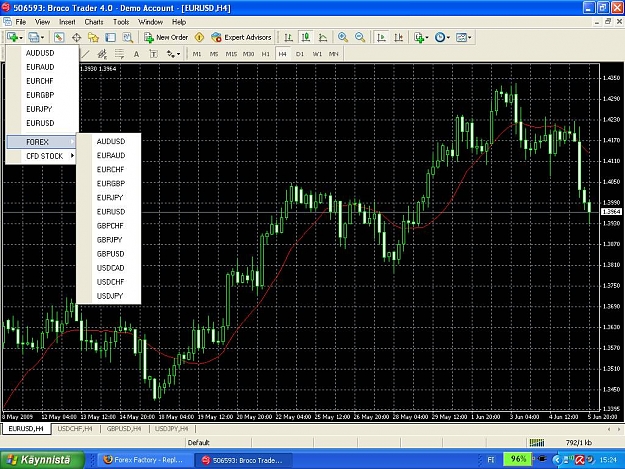625x469 pixels.
Task: Open Market Watch window icon
Action: click(59, 37)
